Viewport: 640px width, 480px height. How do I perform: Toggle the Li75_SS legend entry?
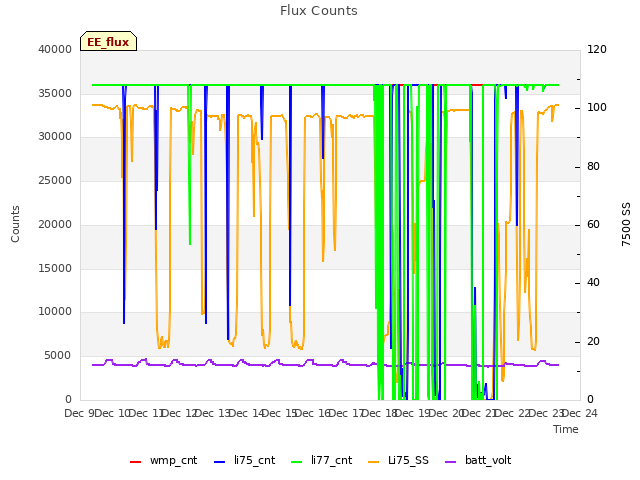click(x=398, y=460)
